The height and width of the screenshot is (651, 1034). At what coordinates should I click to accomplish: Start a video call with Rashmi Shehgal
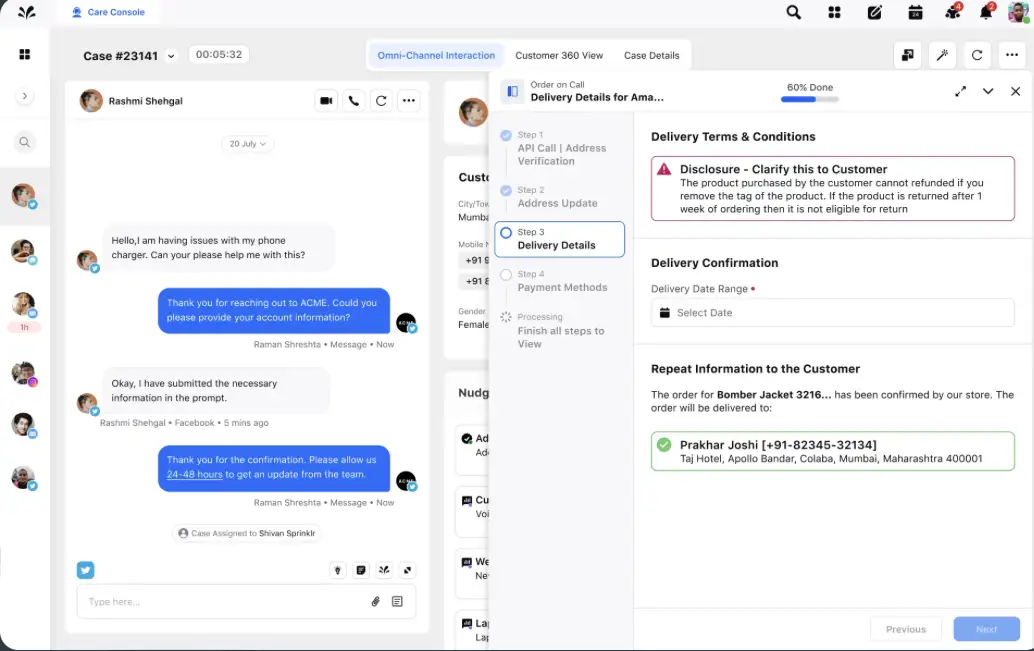click(x=326, y=101)
